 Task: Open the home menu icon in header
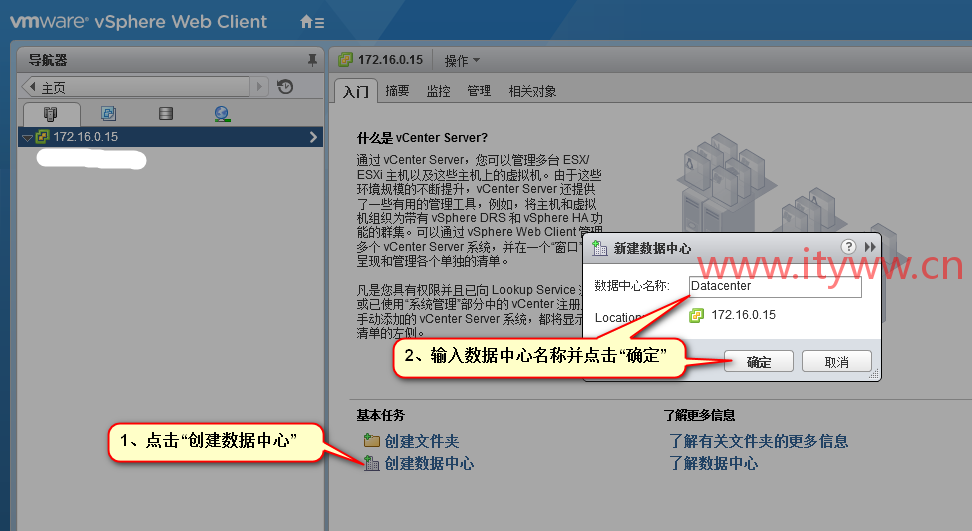click(312, 22)
